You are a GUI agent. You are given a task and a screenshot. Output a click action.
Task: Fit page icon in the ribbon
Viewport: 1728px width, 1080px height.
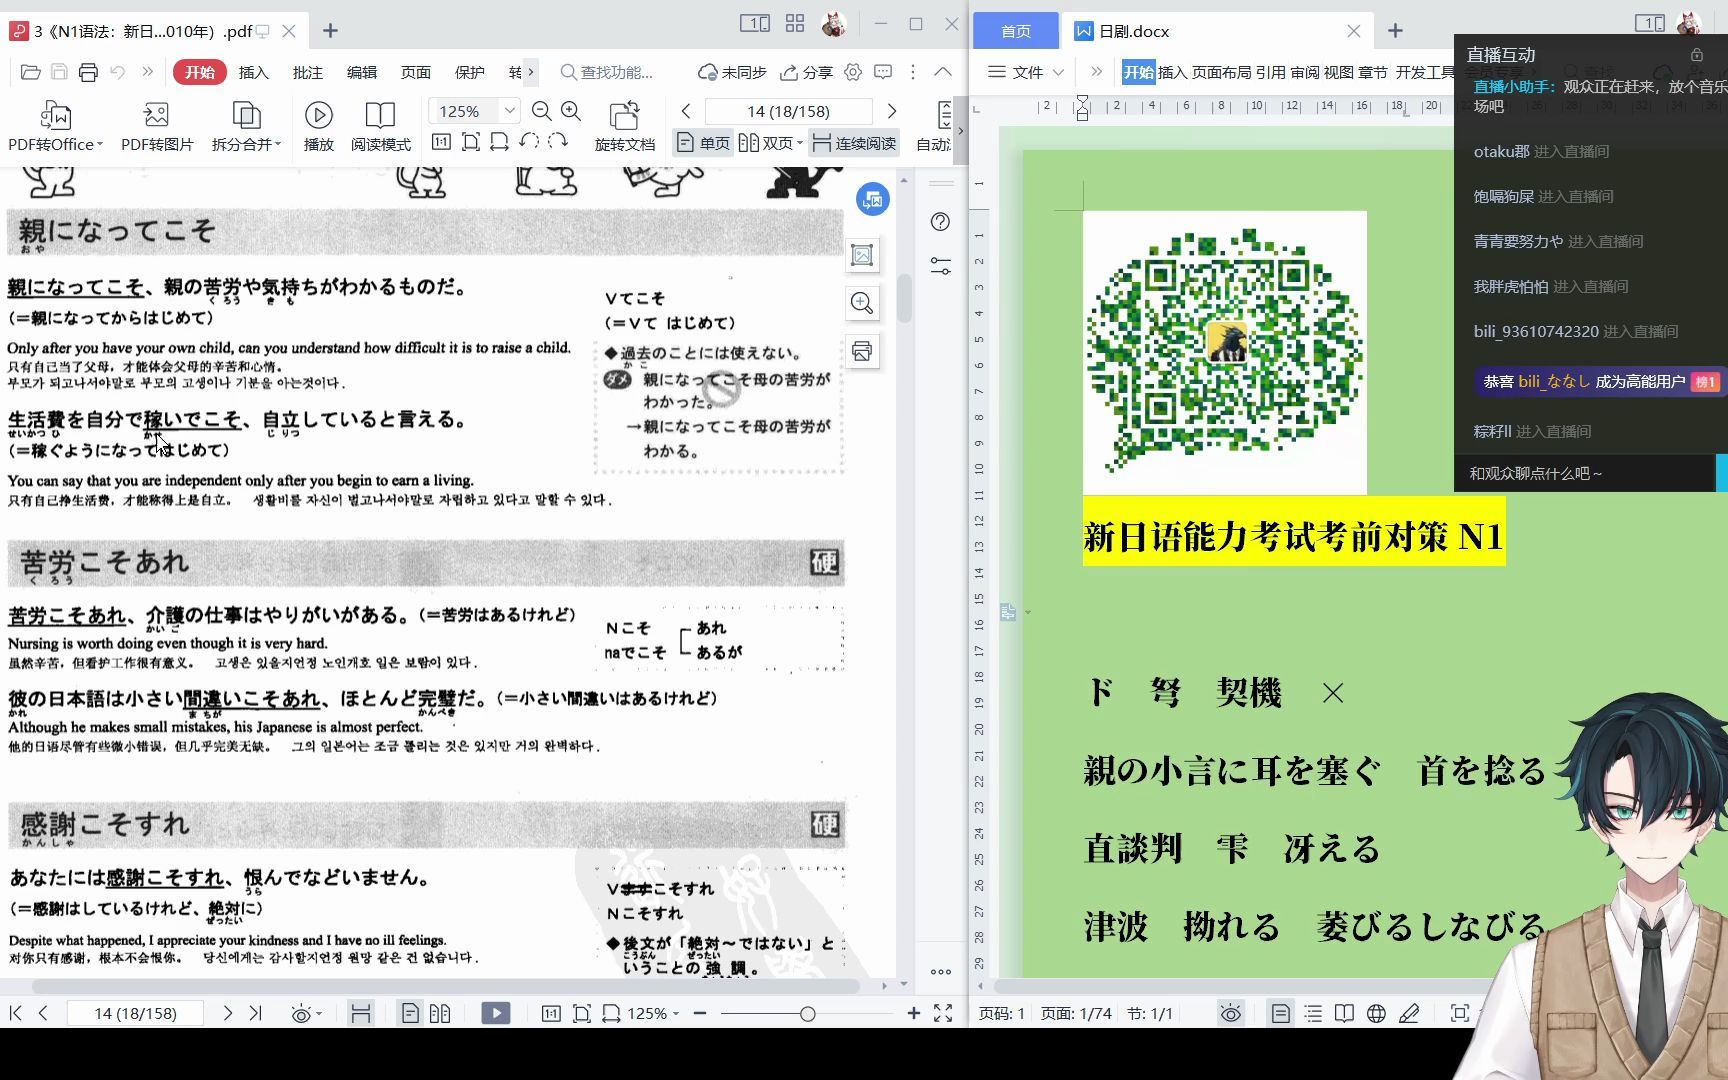pos(470,142)
